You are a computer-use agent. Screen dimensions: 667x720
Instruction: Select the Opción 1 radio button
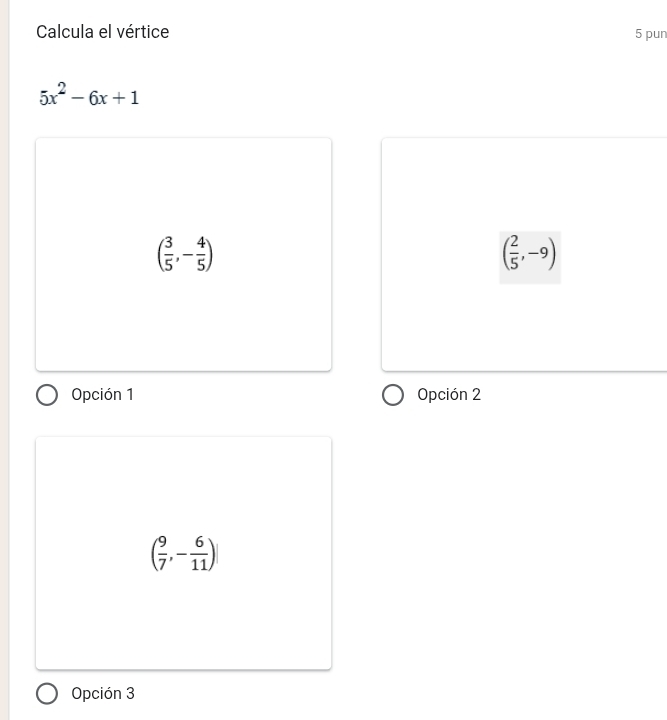click(x=47, y=395)
